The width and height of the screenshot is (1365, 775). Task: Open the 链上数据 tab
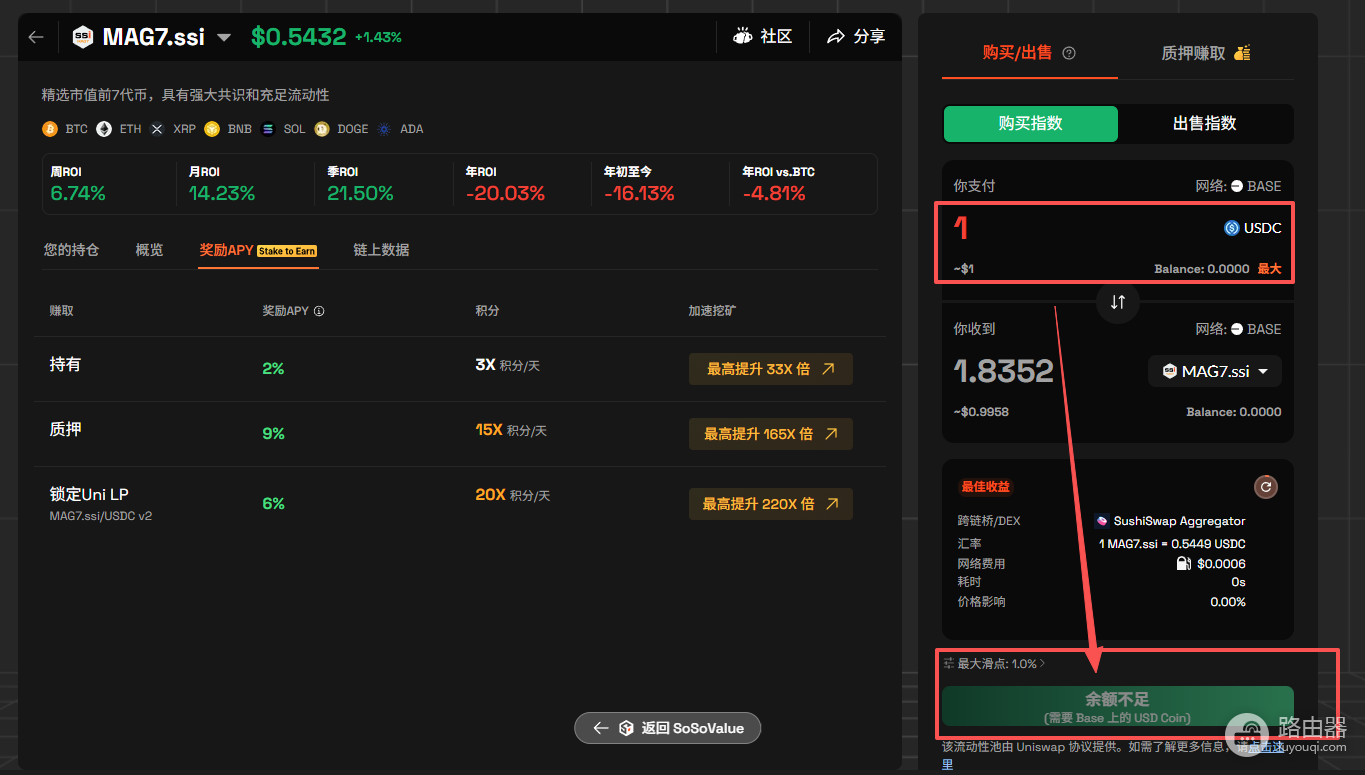point(381,250)
